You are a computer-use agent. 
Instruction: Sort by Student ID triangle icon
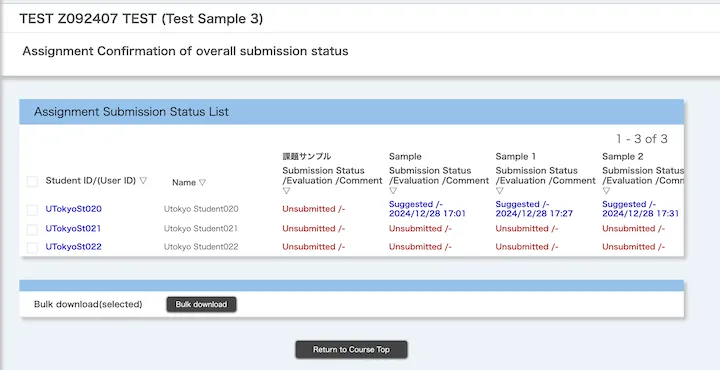[143, 181]
